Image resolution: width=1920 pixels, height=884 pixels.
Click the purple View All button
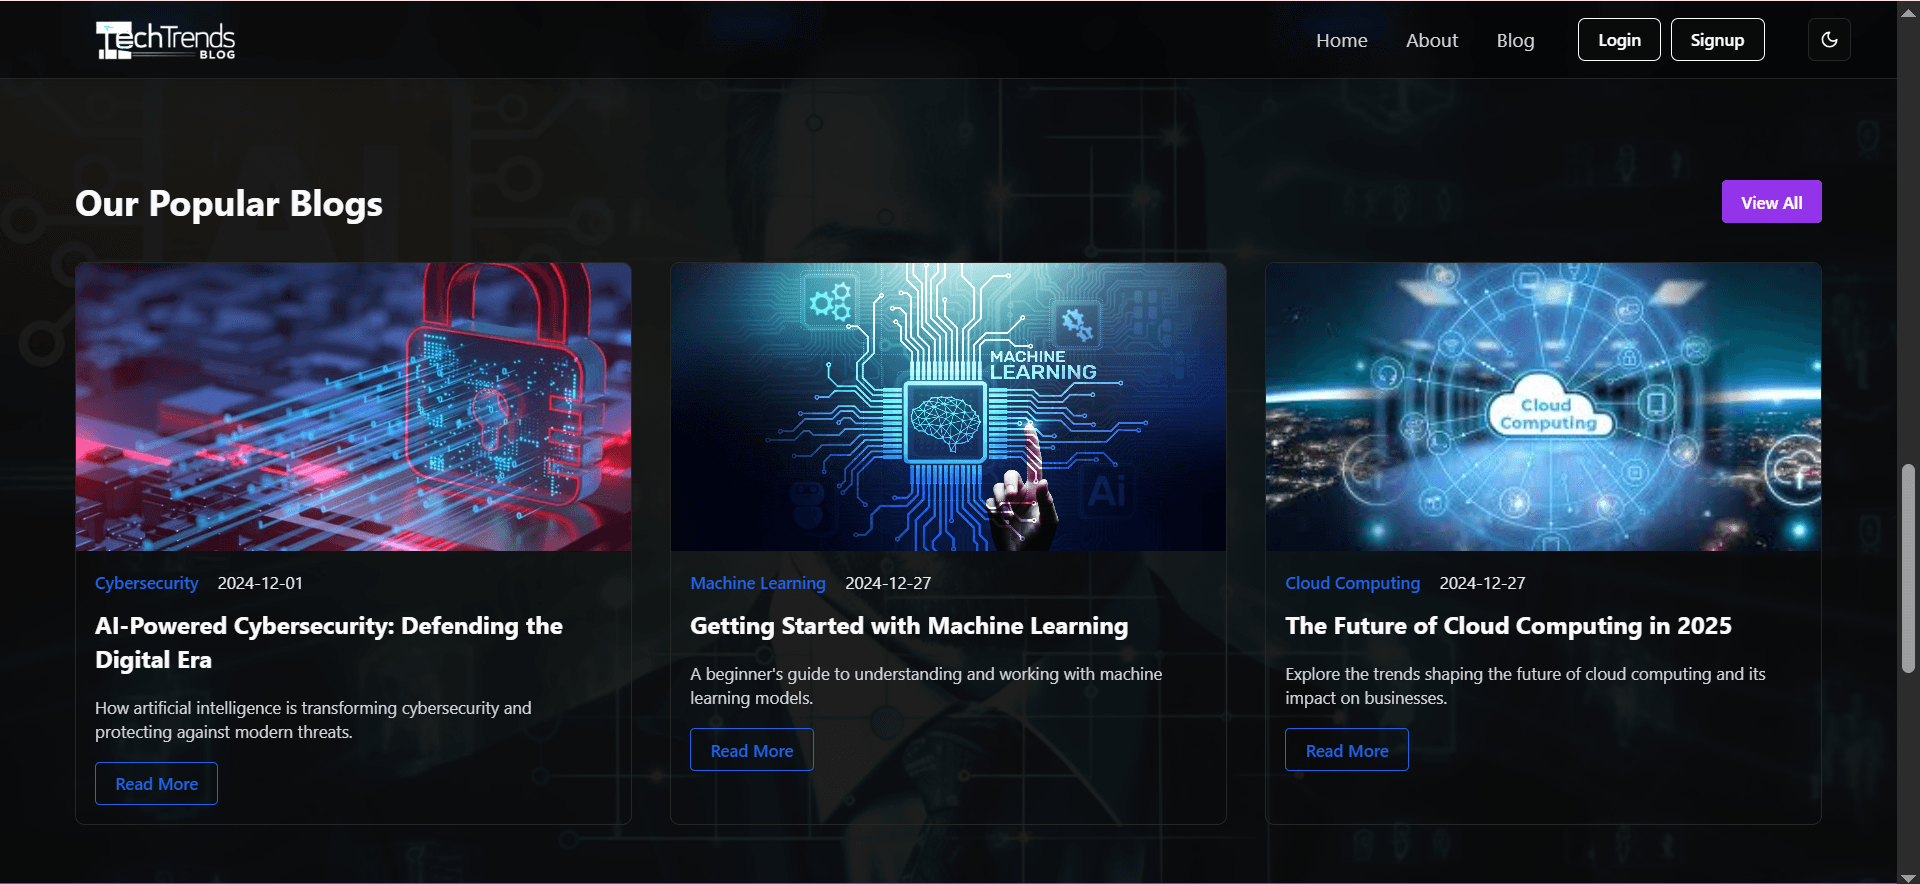pyautogui.click(x=1771, y=202)
